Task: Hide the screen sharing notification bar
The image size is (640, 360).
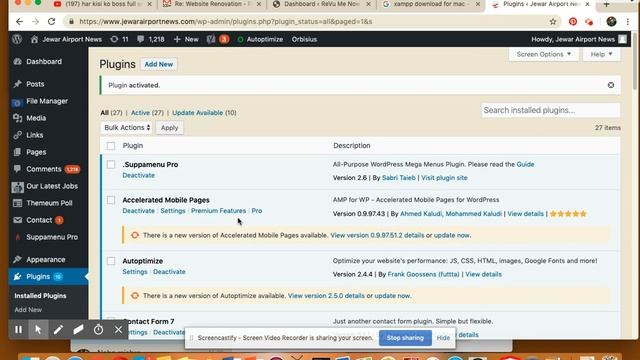Action: pyautogui.click(x=443, y=338)
